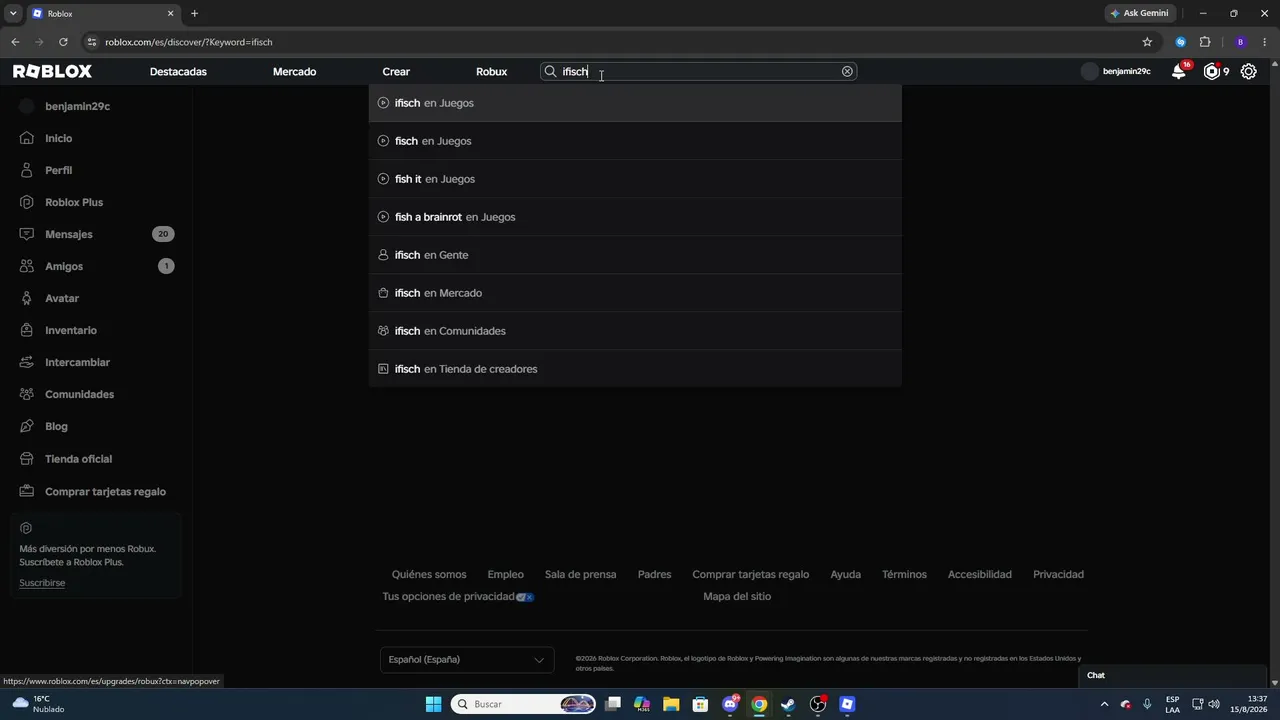Open the Chrome profile avatar B
Viewport: 1280px width, 720px height.
coord(1241,42)
